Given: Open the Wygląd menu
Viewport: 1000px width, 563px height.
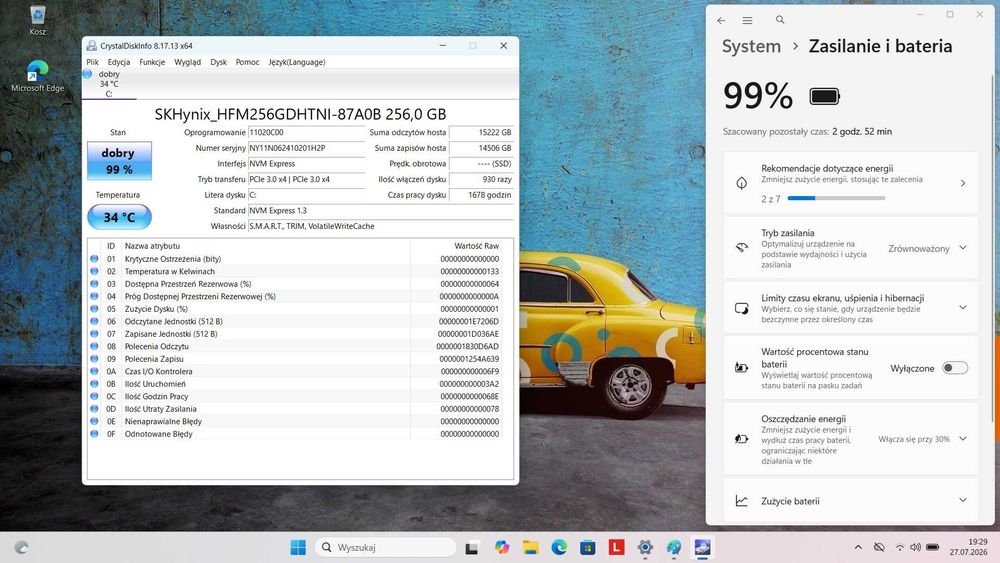Looking at the screenshot, I should 188,62.
